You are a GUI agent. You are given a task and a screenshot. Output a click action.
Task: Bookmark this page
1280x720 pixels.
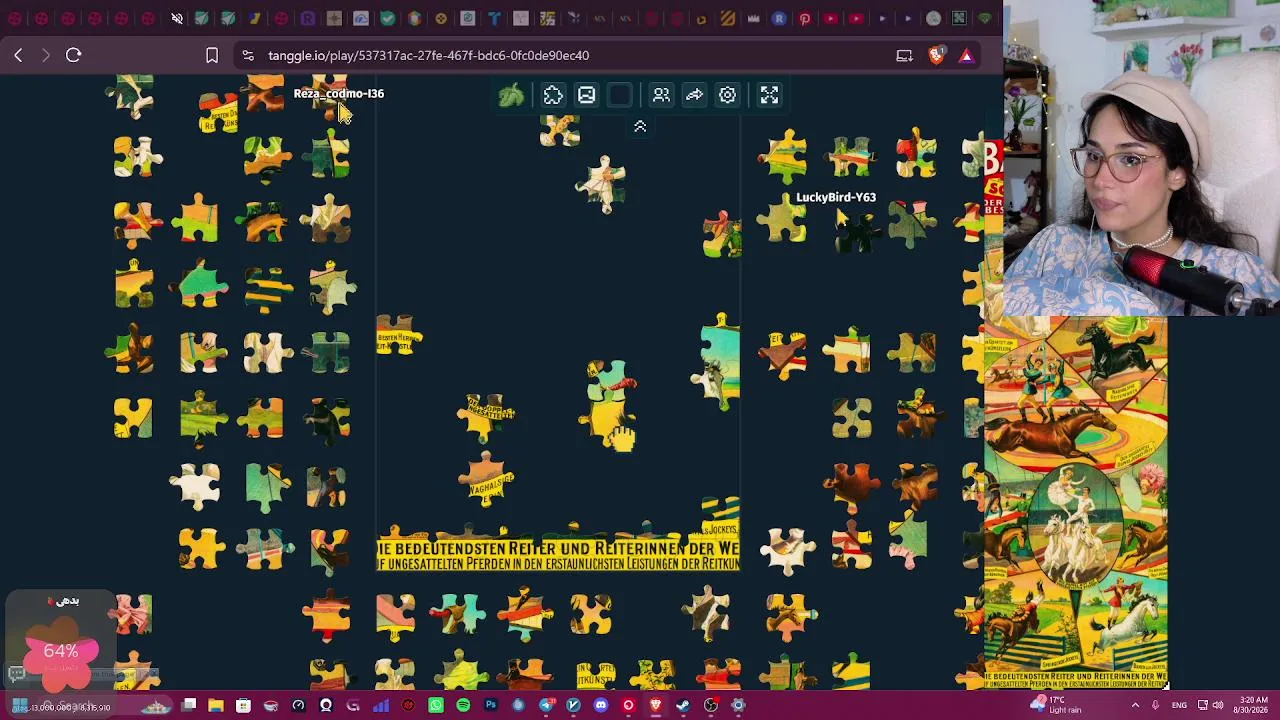[212, 56]
